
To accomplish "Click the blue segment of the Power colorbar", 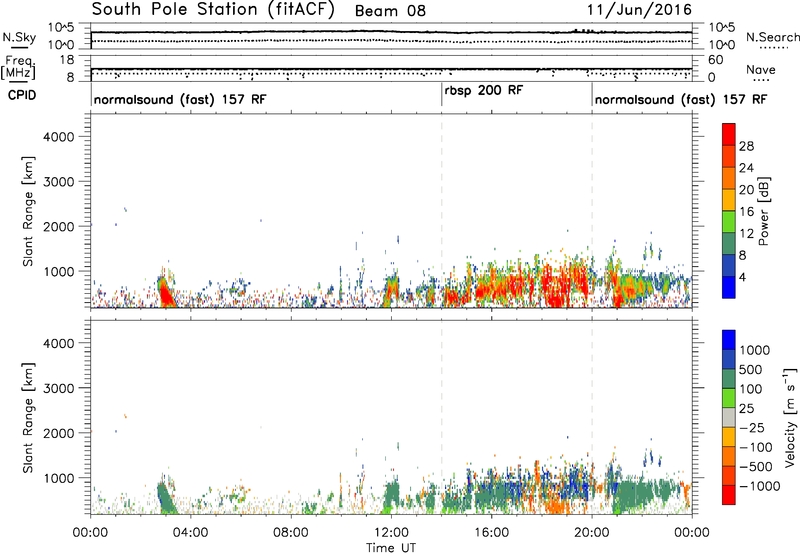I will pos(729,287).
